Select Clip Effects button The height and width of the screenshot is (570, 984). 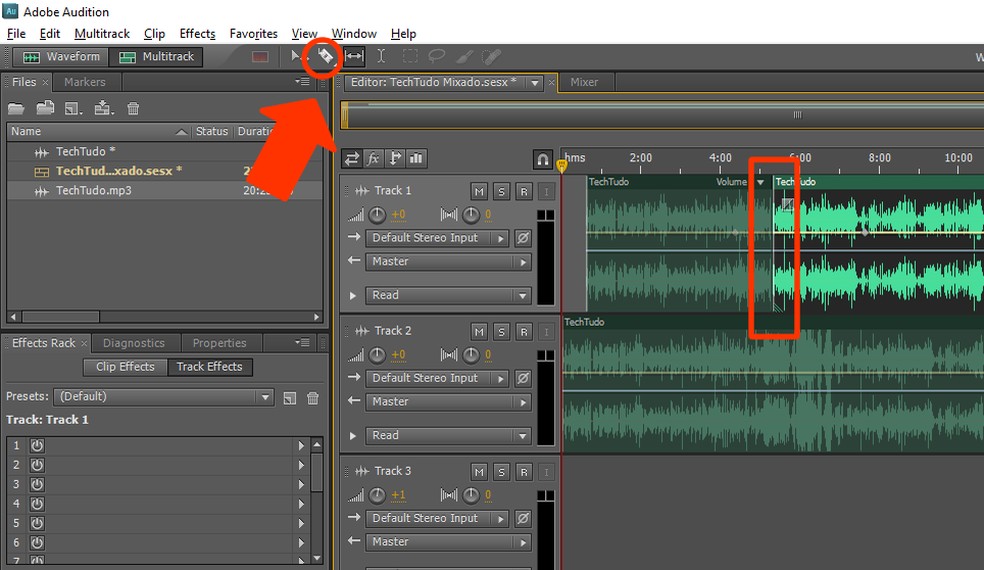125,367
